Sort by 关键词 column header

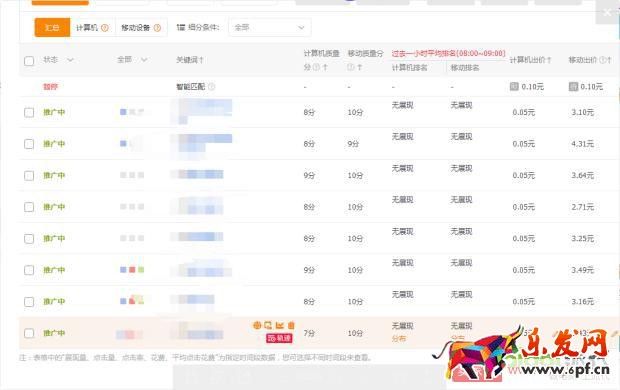pyautogui.click(x=190, y=60)
